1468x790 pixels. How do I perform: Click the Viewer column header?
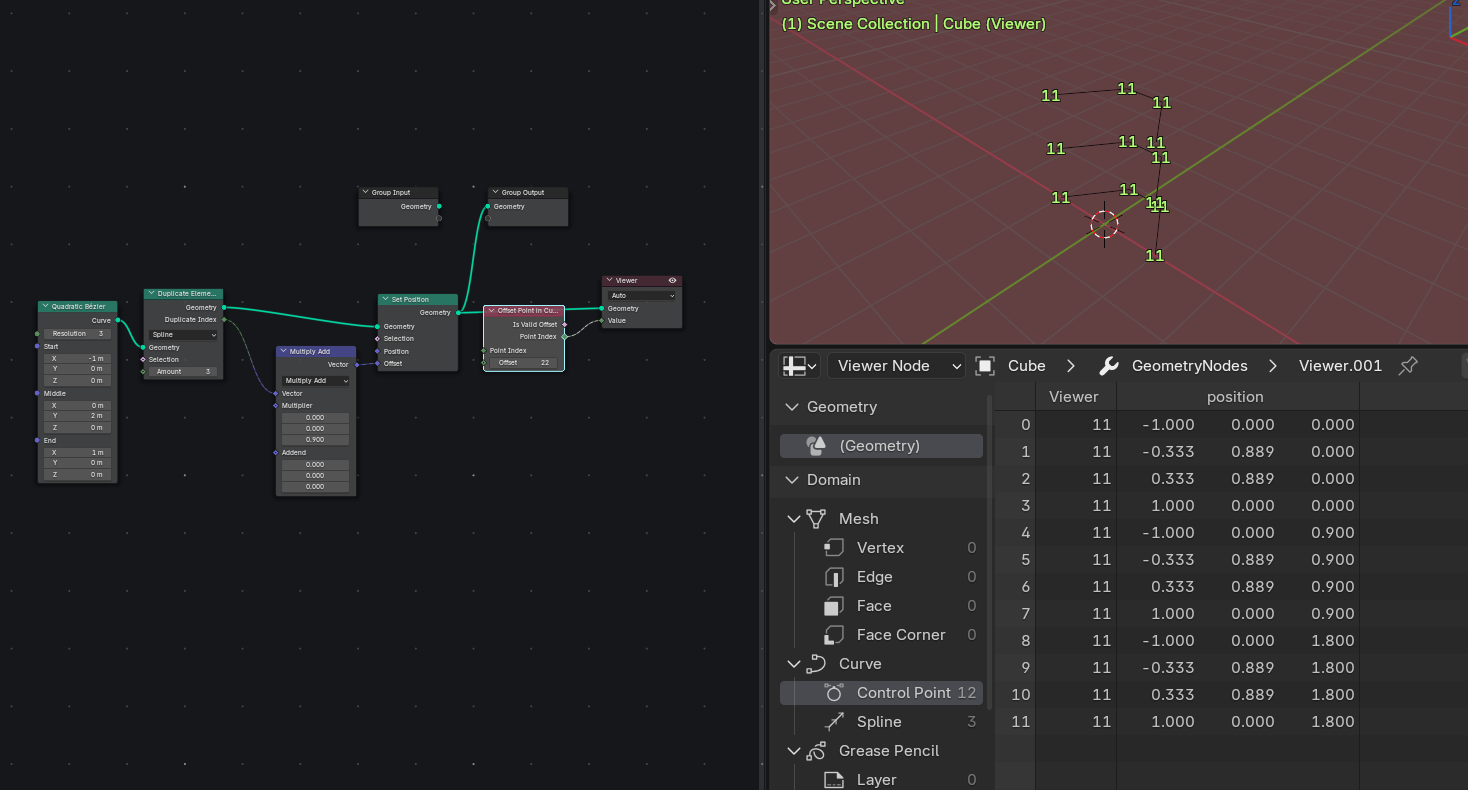[x=1074, y=397]
